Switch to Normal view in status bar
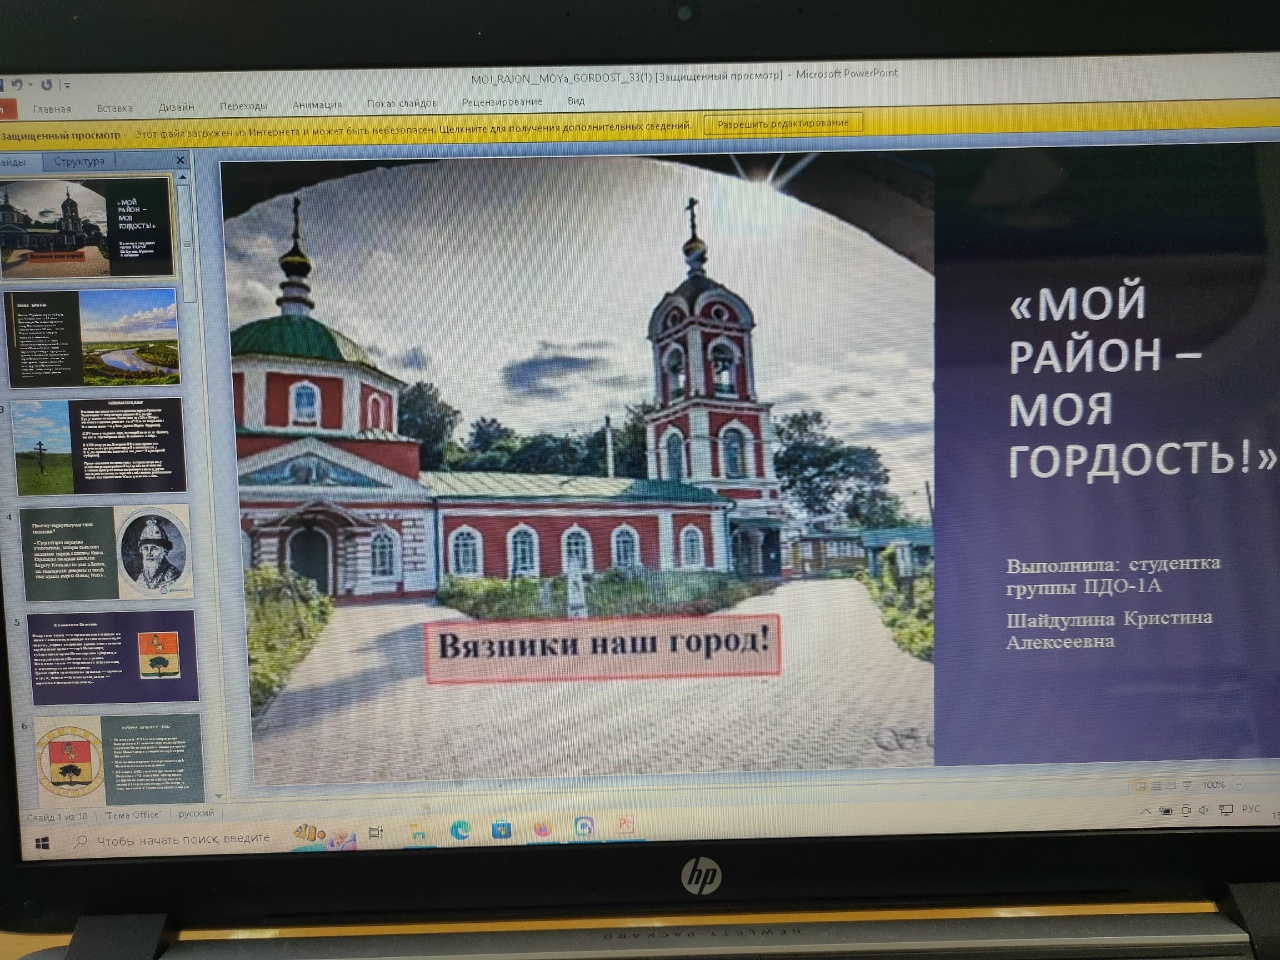Image resolution: width=1280 pixels, height=960 pixels. (x=1140, y=786)
